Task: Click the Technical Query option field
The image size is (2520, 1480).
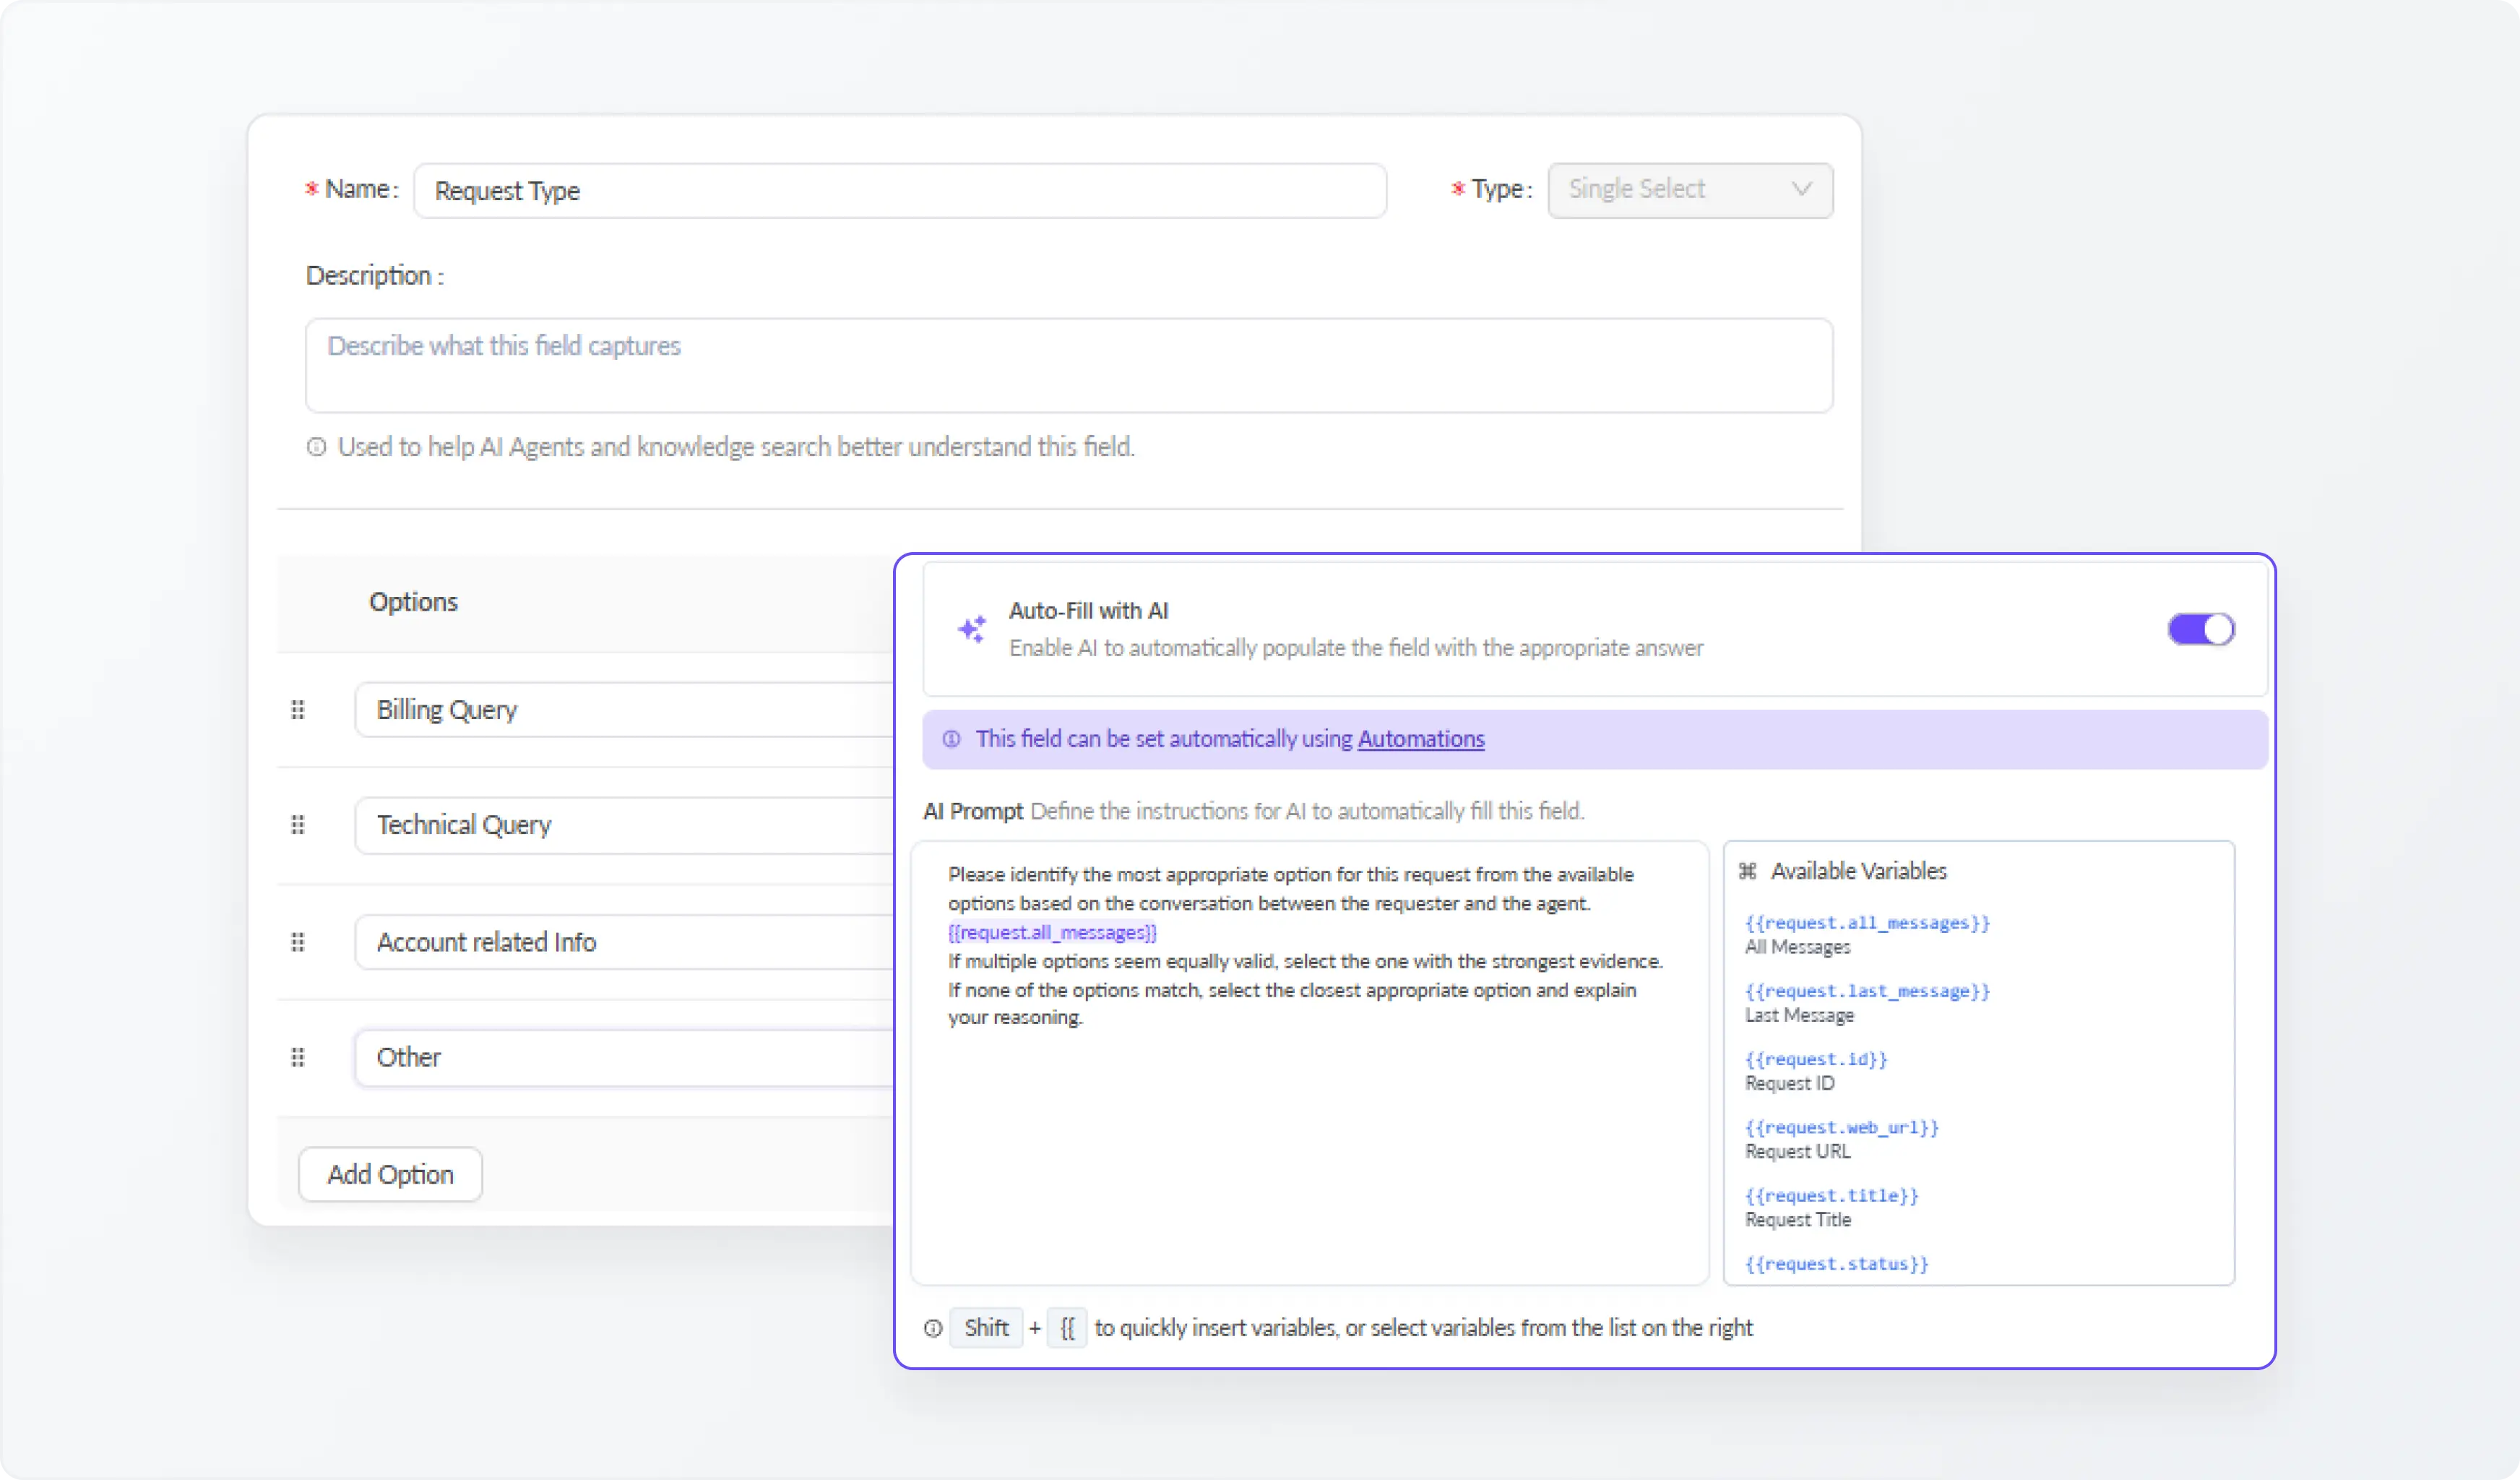Action: click(x=625, y=825)
